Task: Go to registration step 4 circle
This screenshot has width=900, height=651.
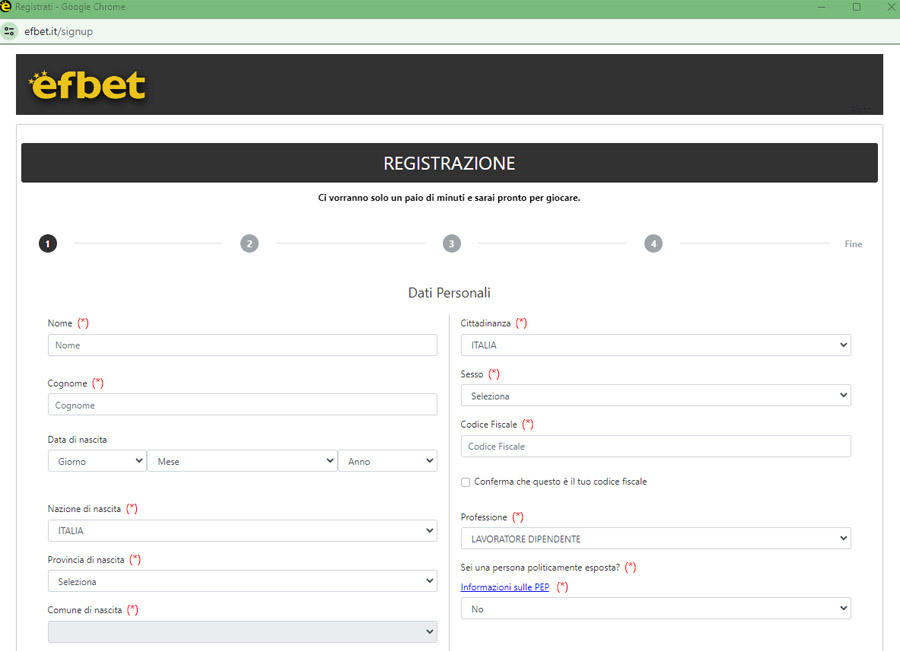Action: pyautogui.click(x=653, y=243)
